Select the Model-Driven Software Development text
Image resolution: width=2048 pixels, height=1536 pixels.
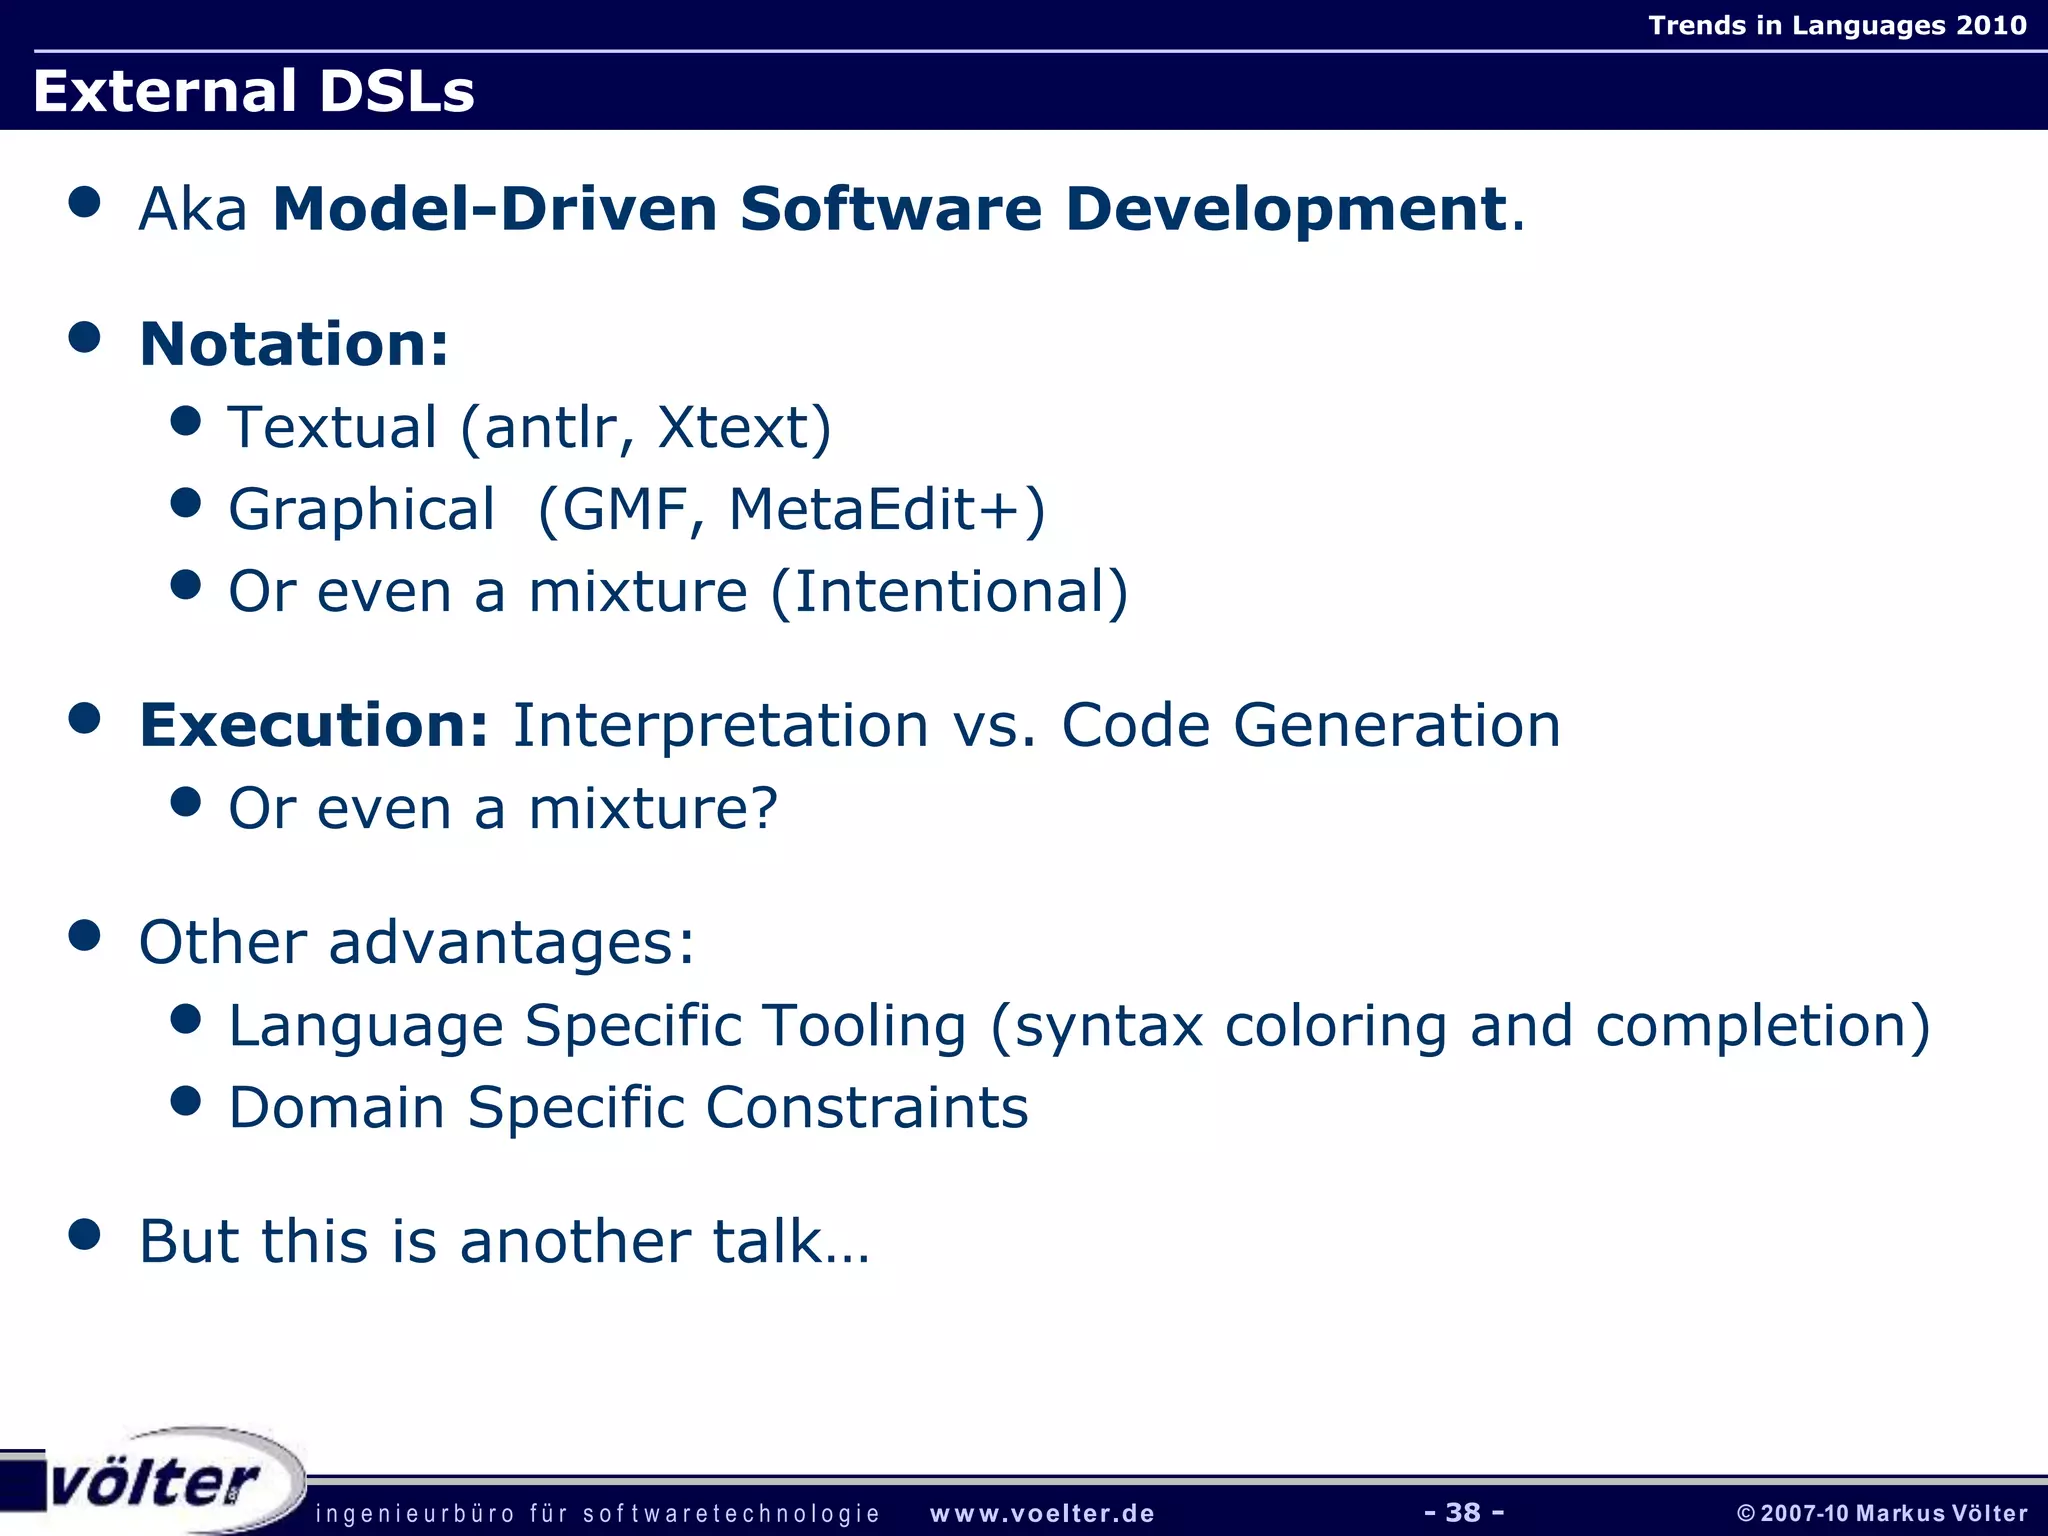(888, 209)
